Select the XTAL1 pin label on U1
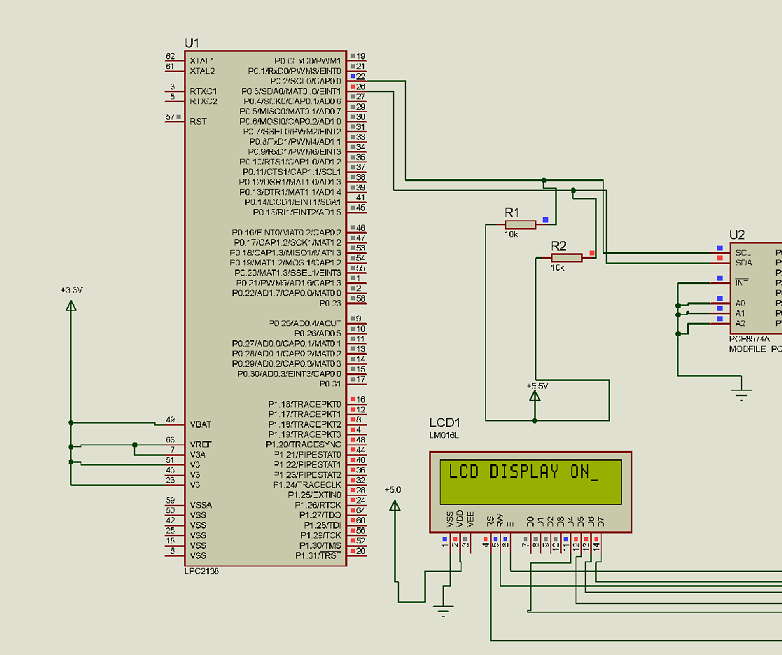 (201, 60)
